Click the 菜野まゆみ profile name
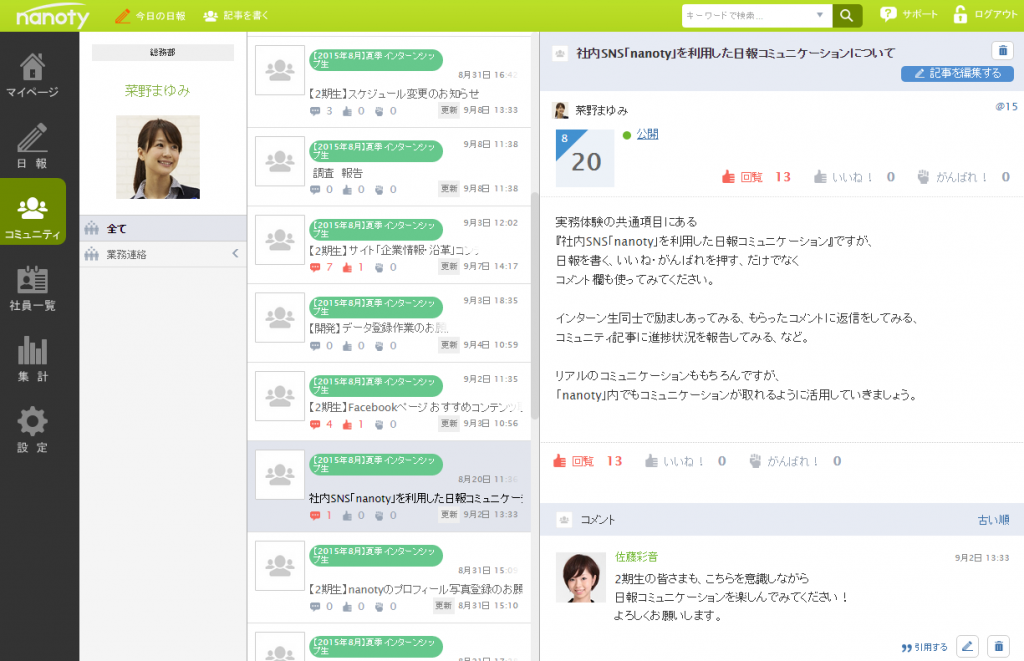The image size is (1024, 661). pos(157,91)
